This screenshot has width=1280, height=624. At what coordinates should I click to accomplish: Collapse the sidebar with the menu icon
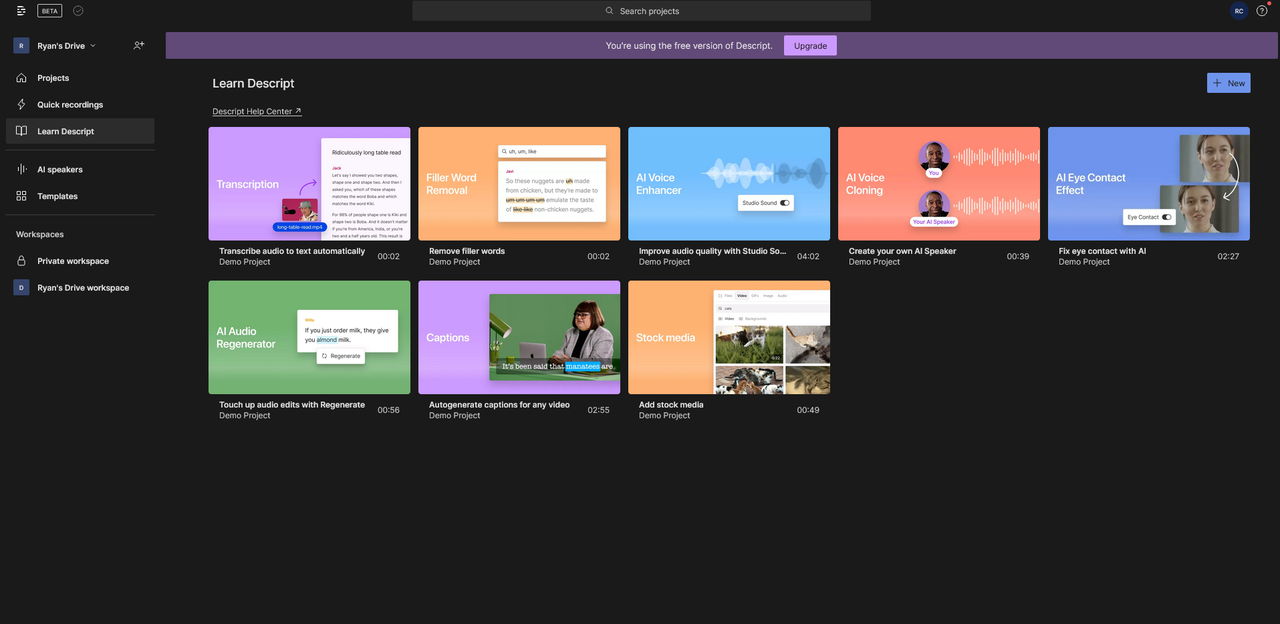(21, 11)
